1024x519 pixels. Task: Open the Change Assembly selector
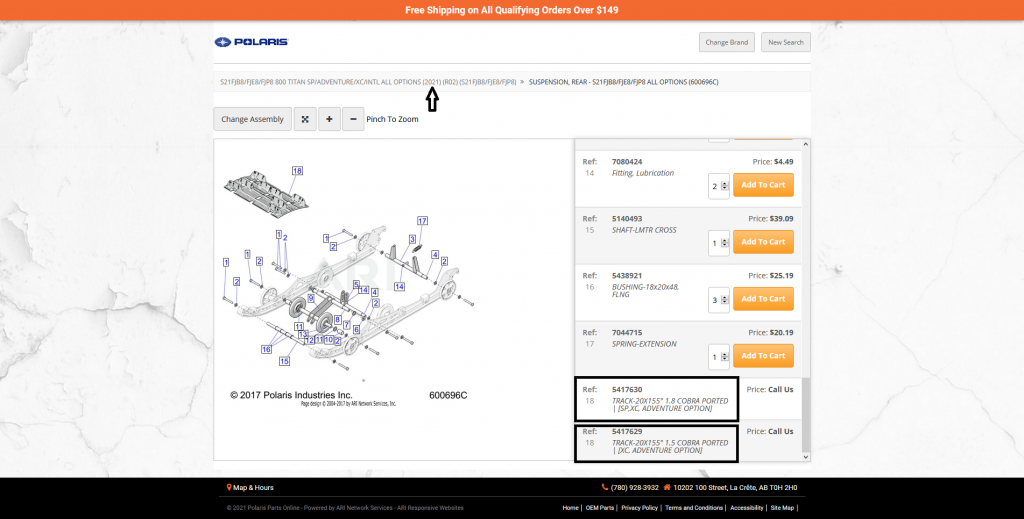[x=252, y=119]
